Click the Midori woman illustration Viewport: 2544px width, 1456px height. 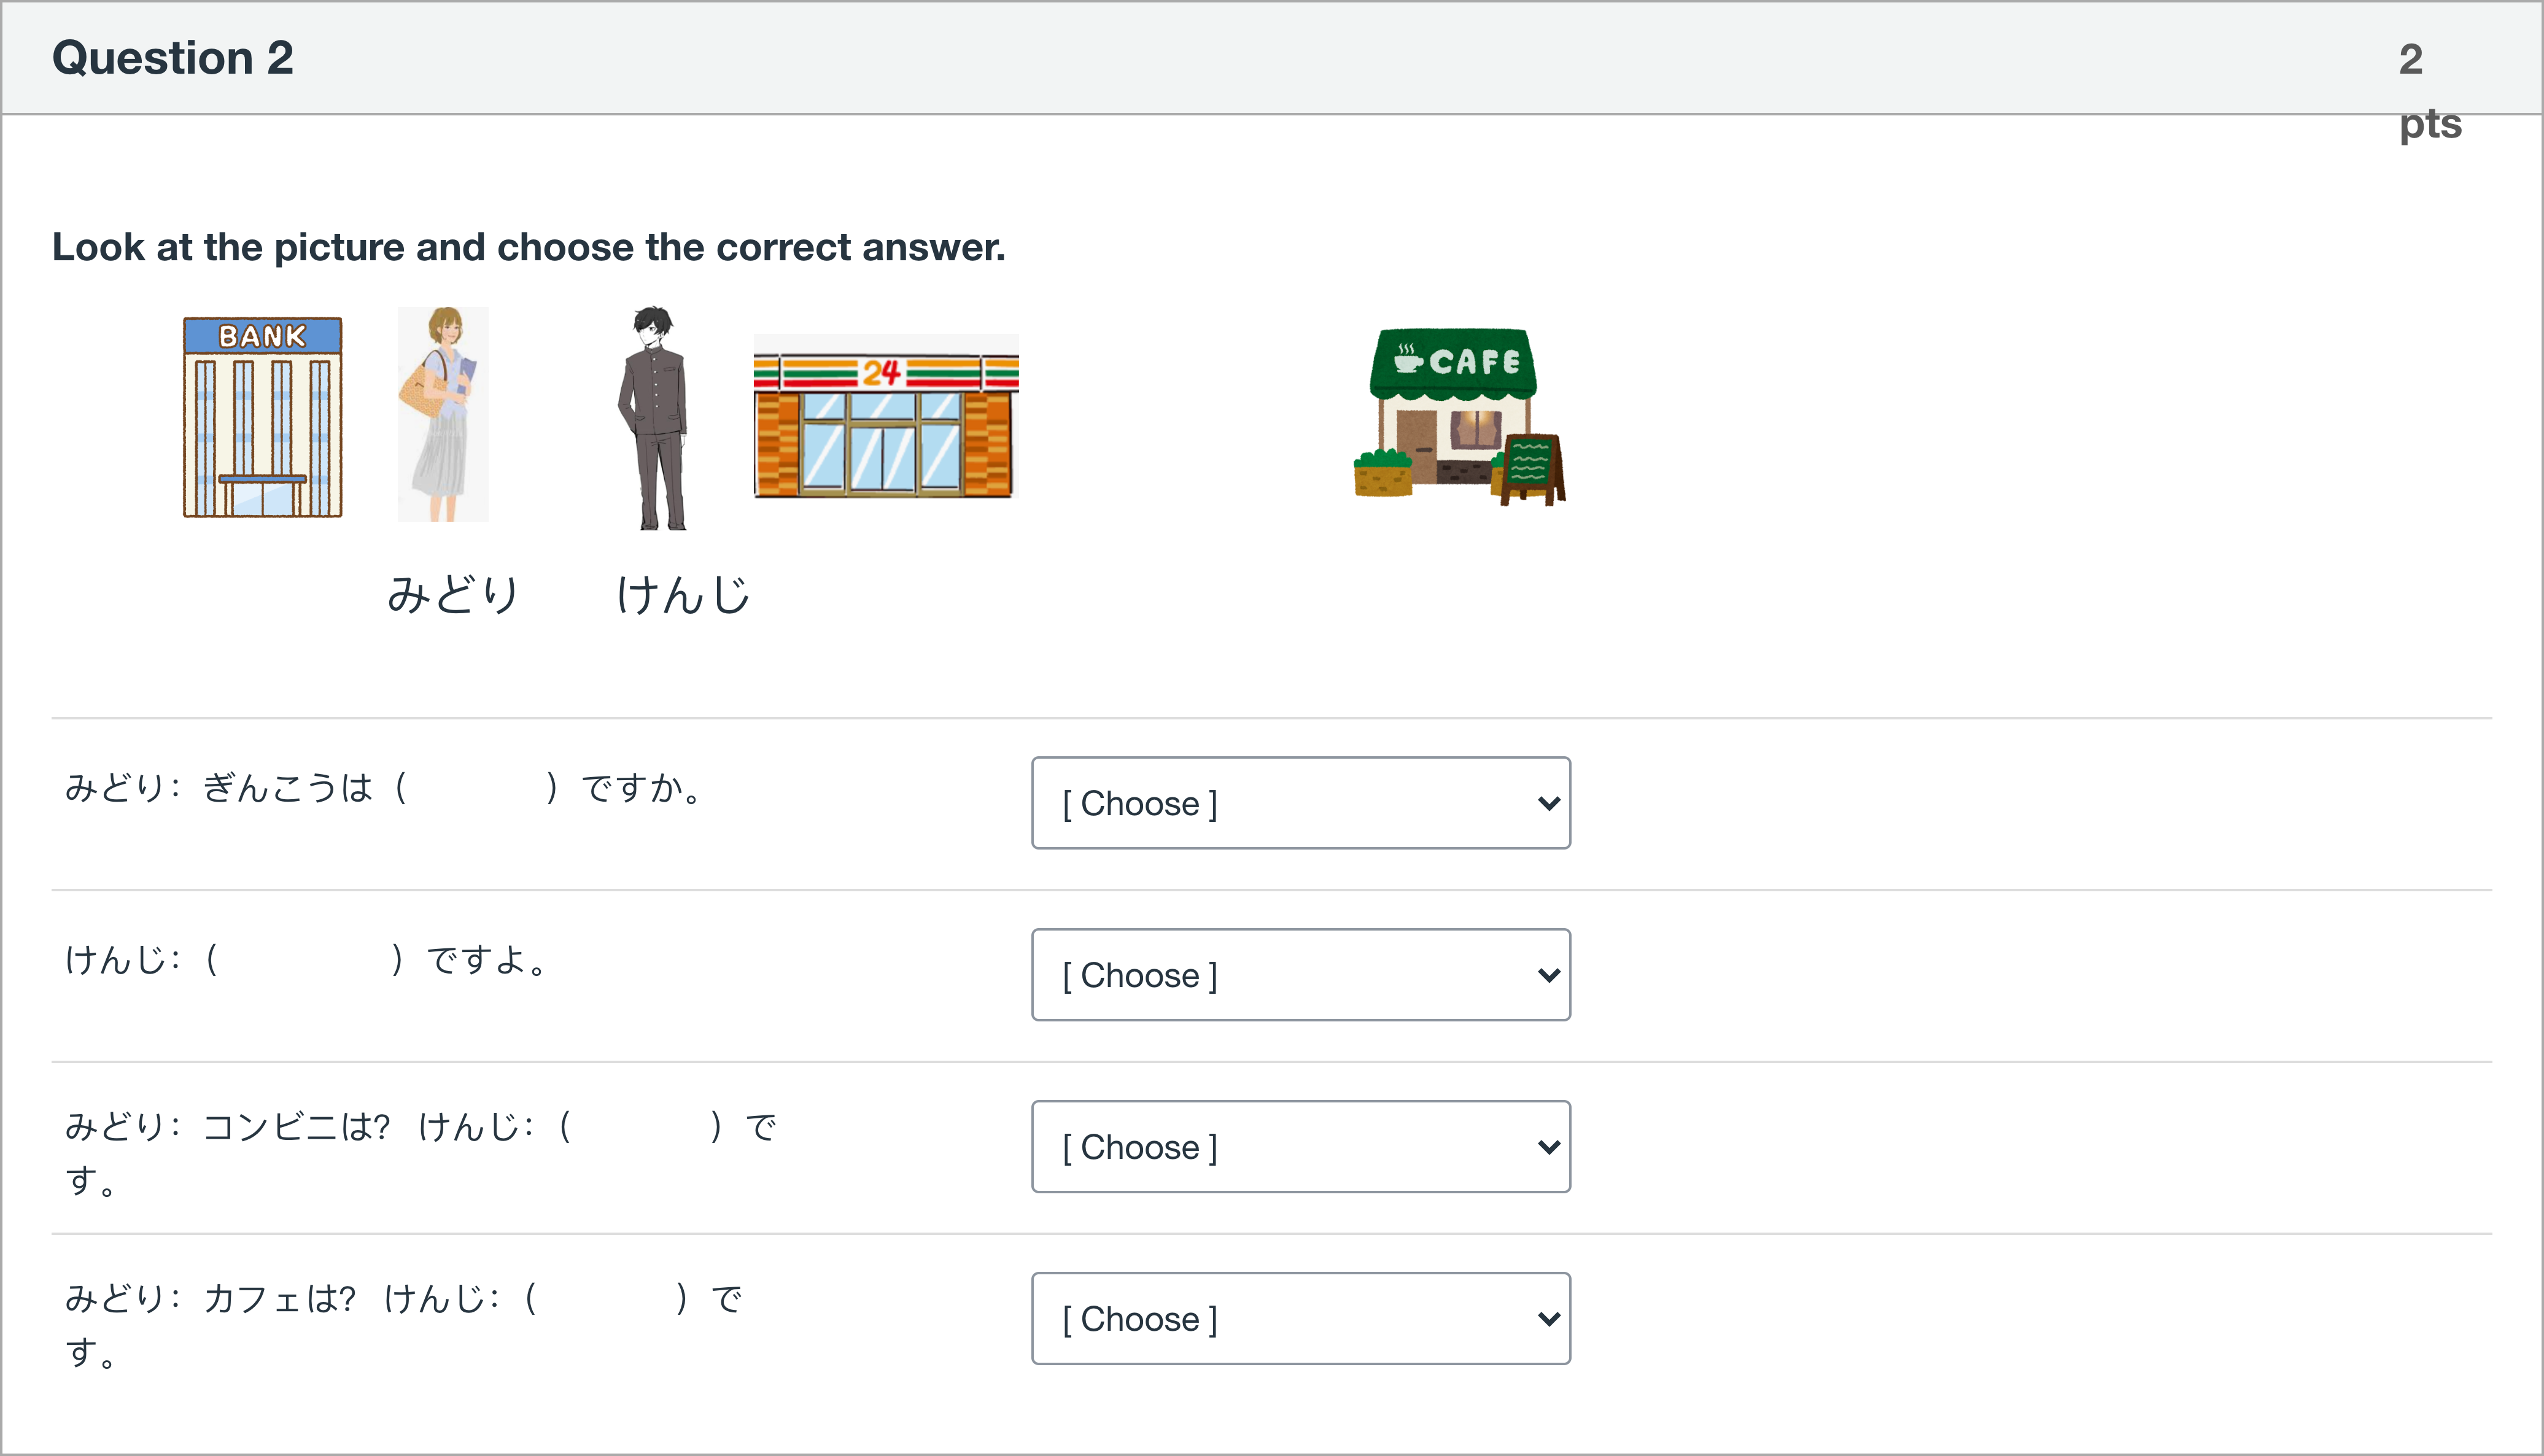coord(443,414)
